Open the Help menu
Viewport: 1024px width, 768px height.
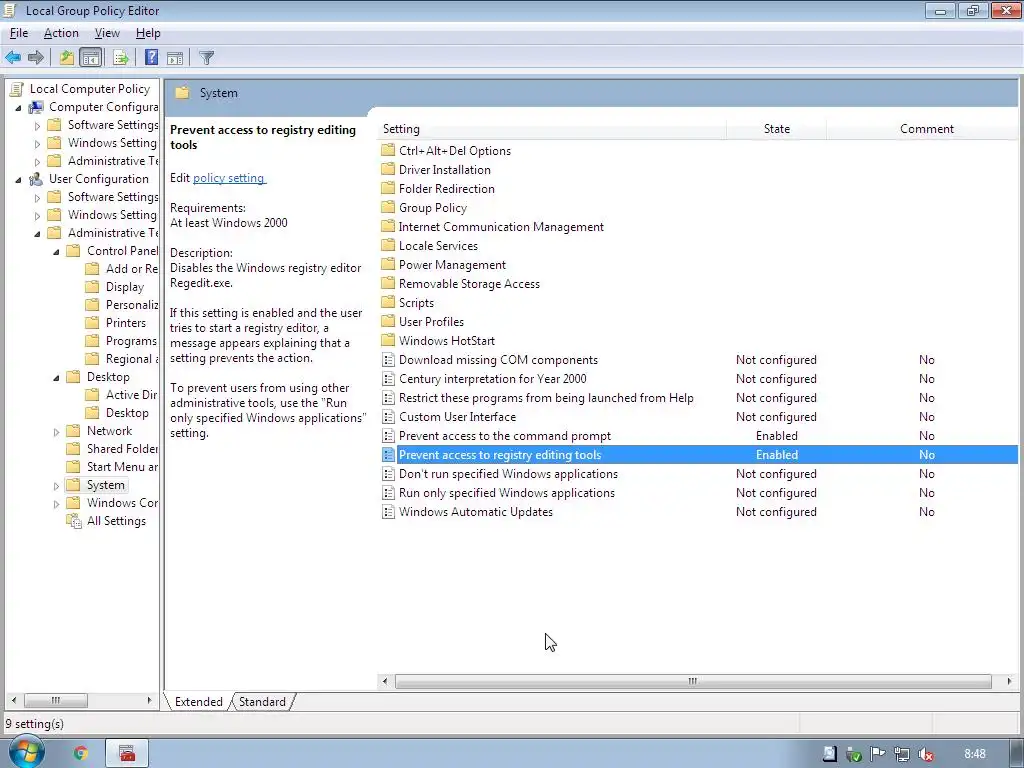tap(148, 33)
